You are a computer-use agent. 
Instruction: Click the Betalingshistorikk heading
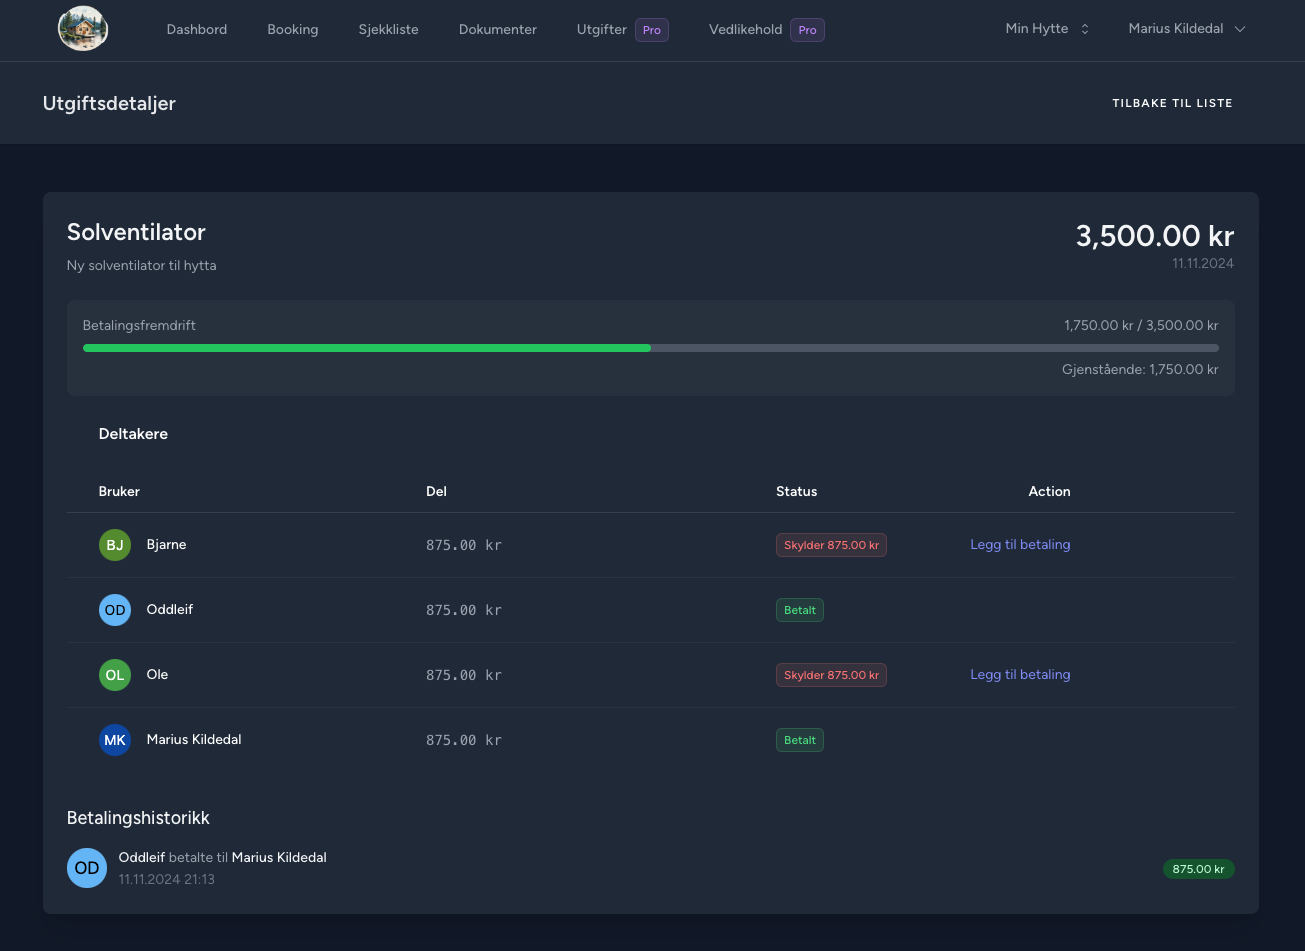tap(138, 818)
